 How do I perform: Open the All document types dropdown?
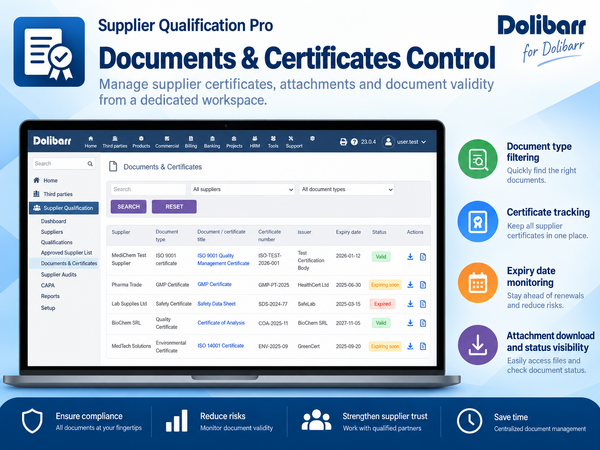pyautogui.click(x=347, y=189)
